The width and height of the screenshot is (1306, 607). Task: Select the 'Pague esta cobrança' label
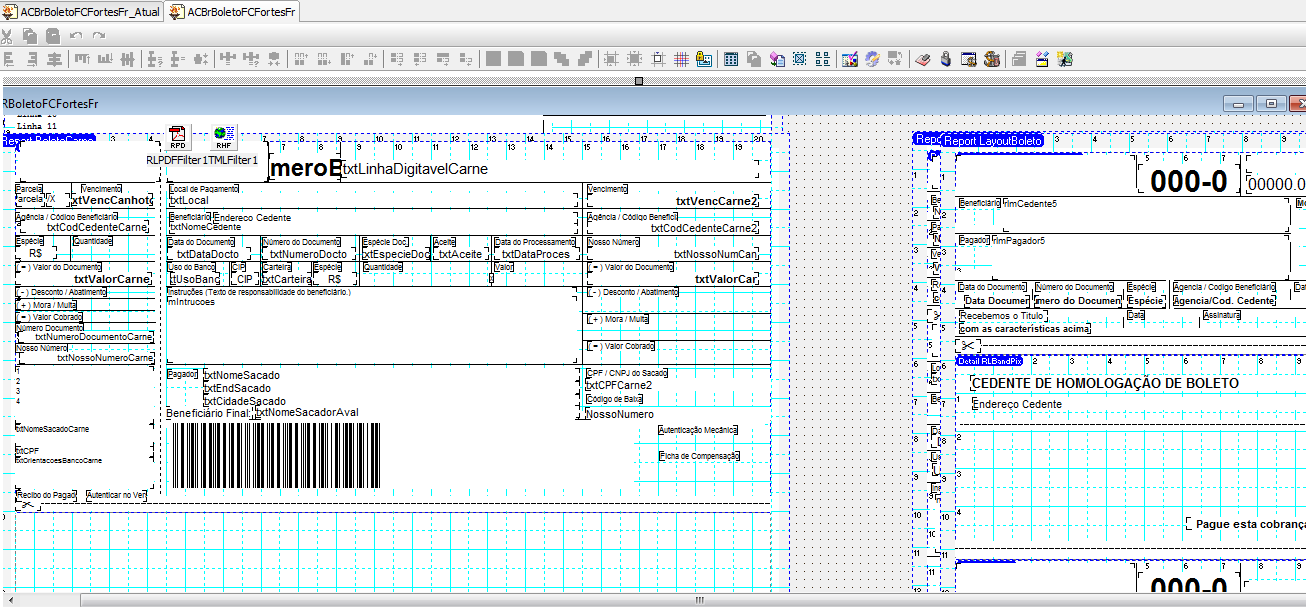1250,523
